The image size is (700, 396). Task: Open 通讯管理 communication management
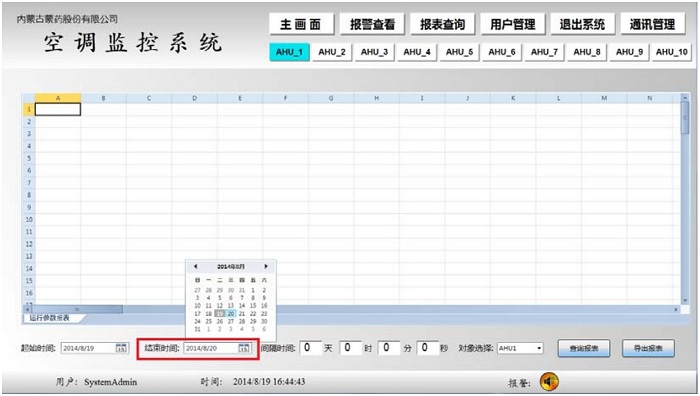653,24
